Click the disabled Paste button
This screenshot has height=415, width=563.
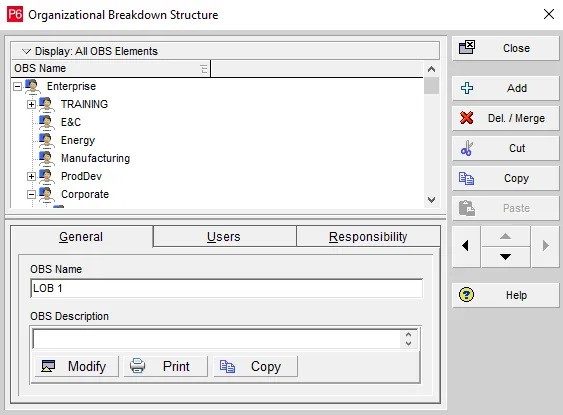coord(506,208)
